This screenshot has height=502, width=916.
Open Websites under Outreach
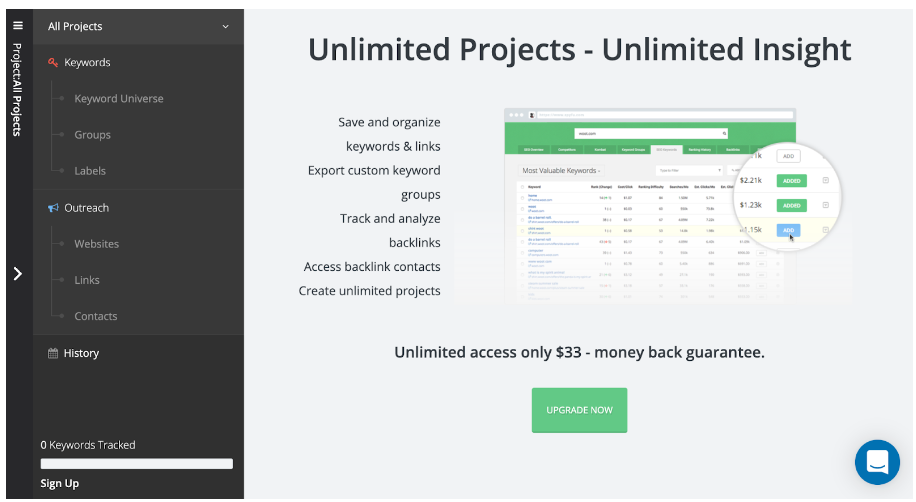pos(96,244)
